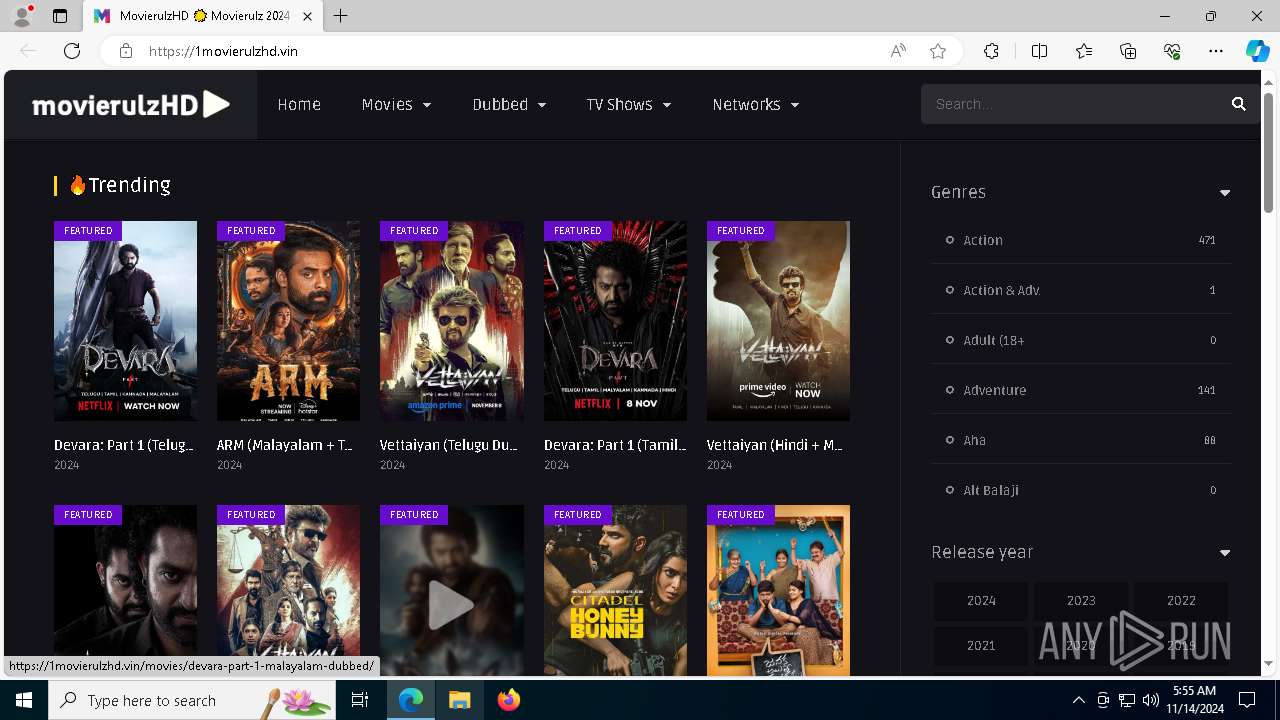Image resolution: width=1280 pixels, height=720 pixels.
Task: Open 'ARM (Malayalam + T..' title link
Action: pos(285,445)
